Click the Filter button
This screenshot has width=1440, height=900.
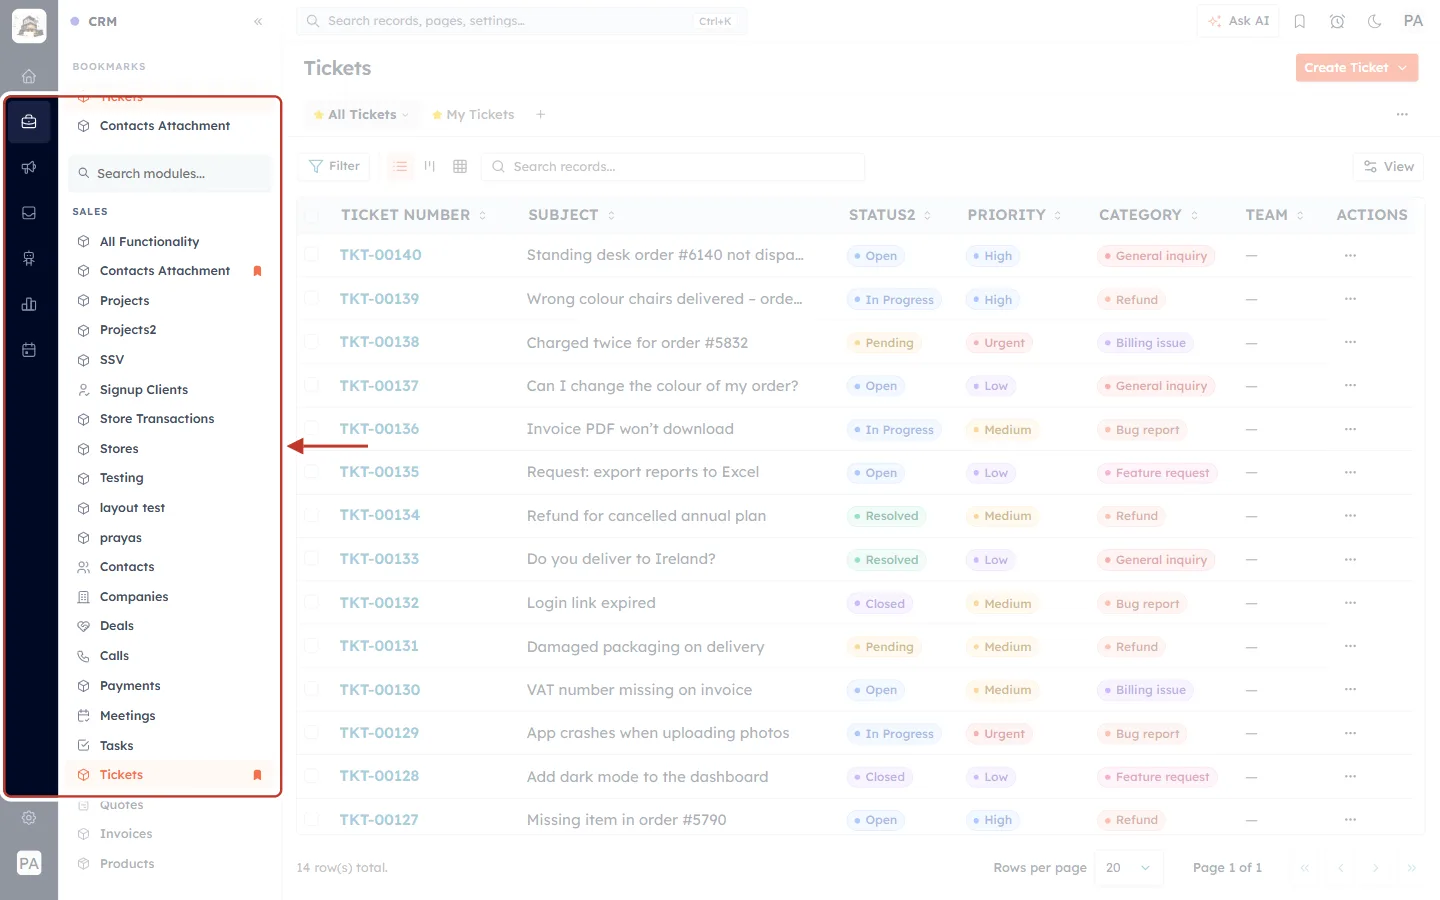coord(334,166)
